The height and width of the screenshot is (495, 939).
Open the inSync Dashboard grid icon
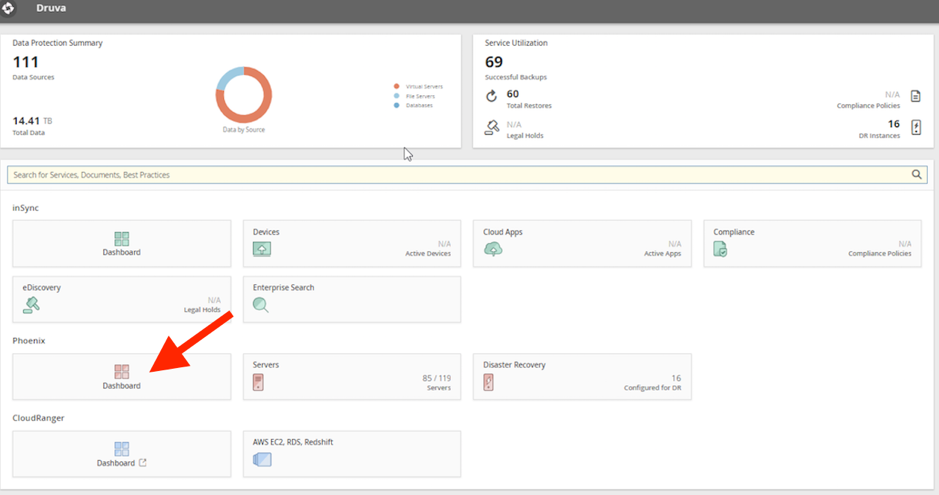tap(122, 239)
